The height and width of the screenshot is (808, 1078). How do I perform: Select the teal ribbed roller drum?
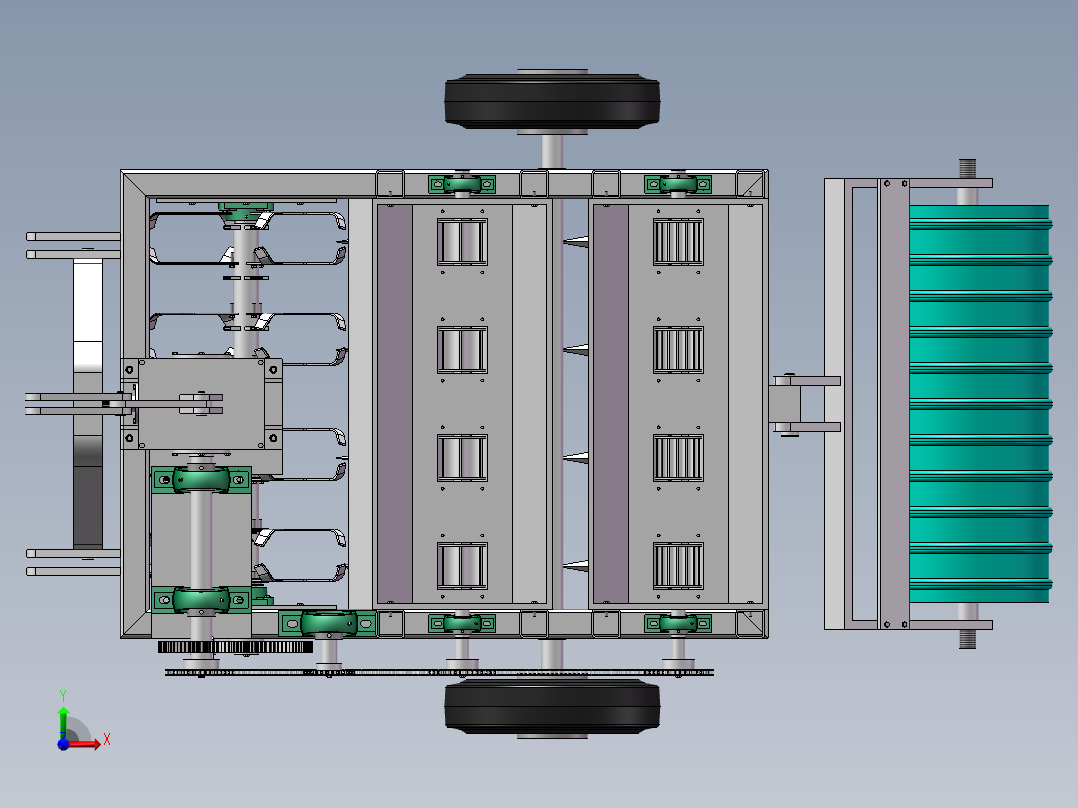(980, 404)
